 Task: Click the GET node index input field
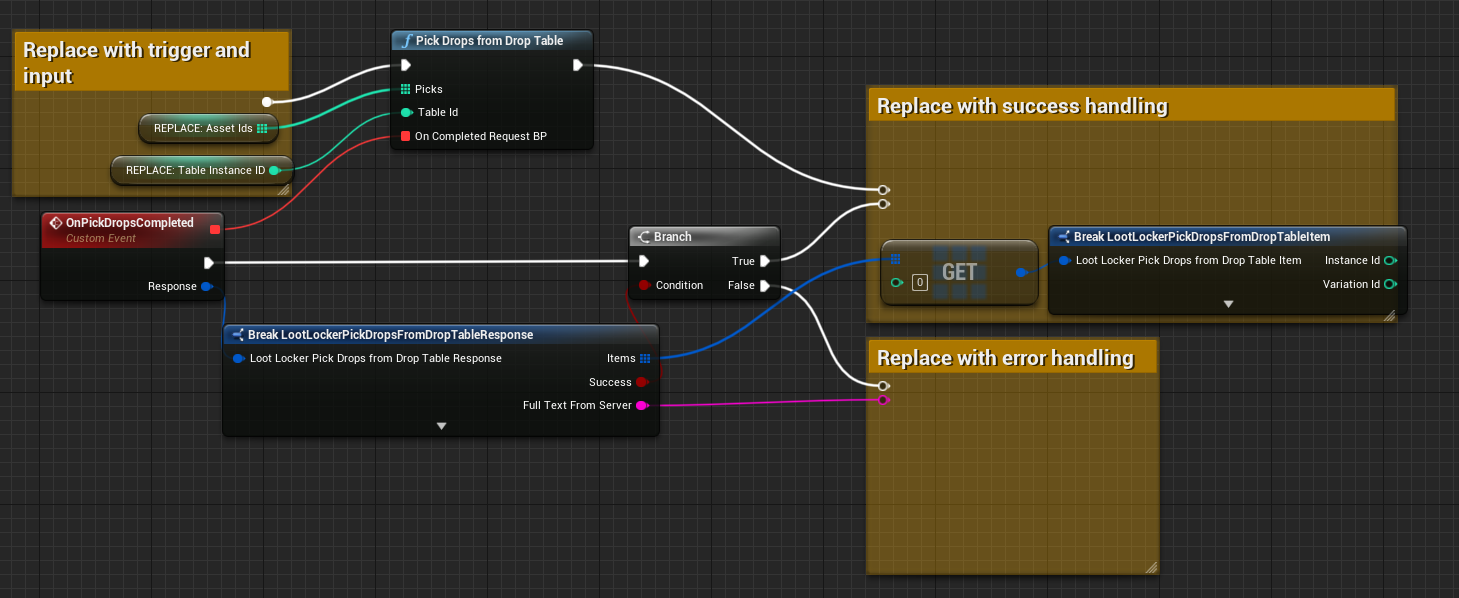point(920,283)
